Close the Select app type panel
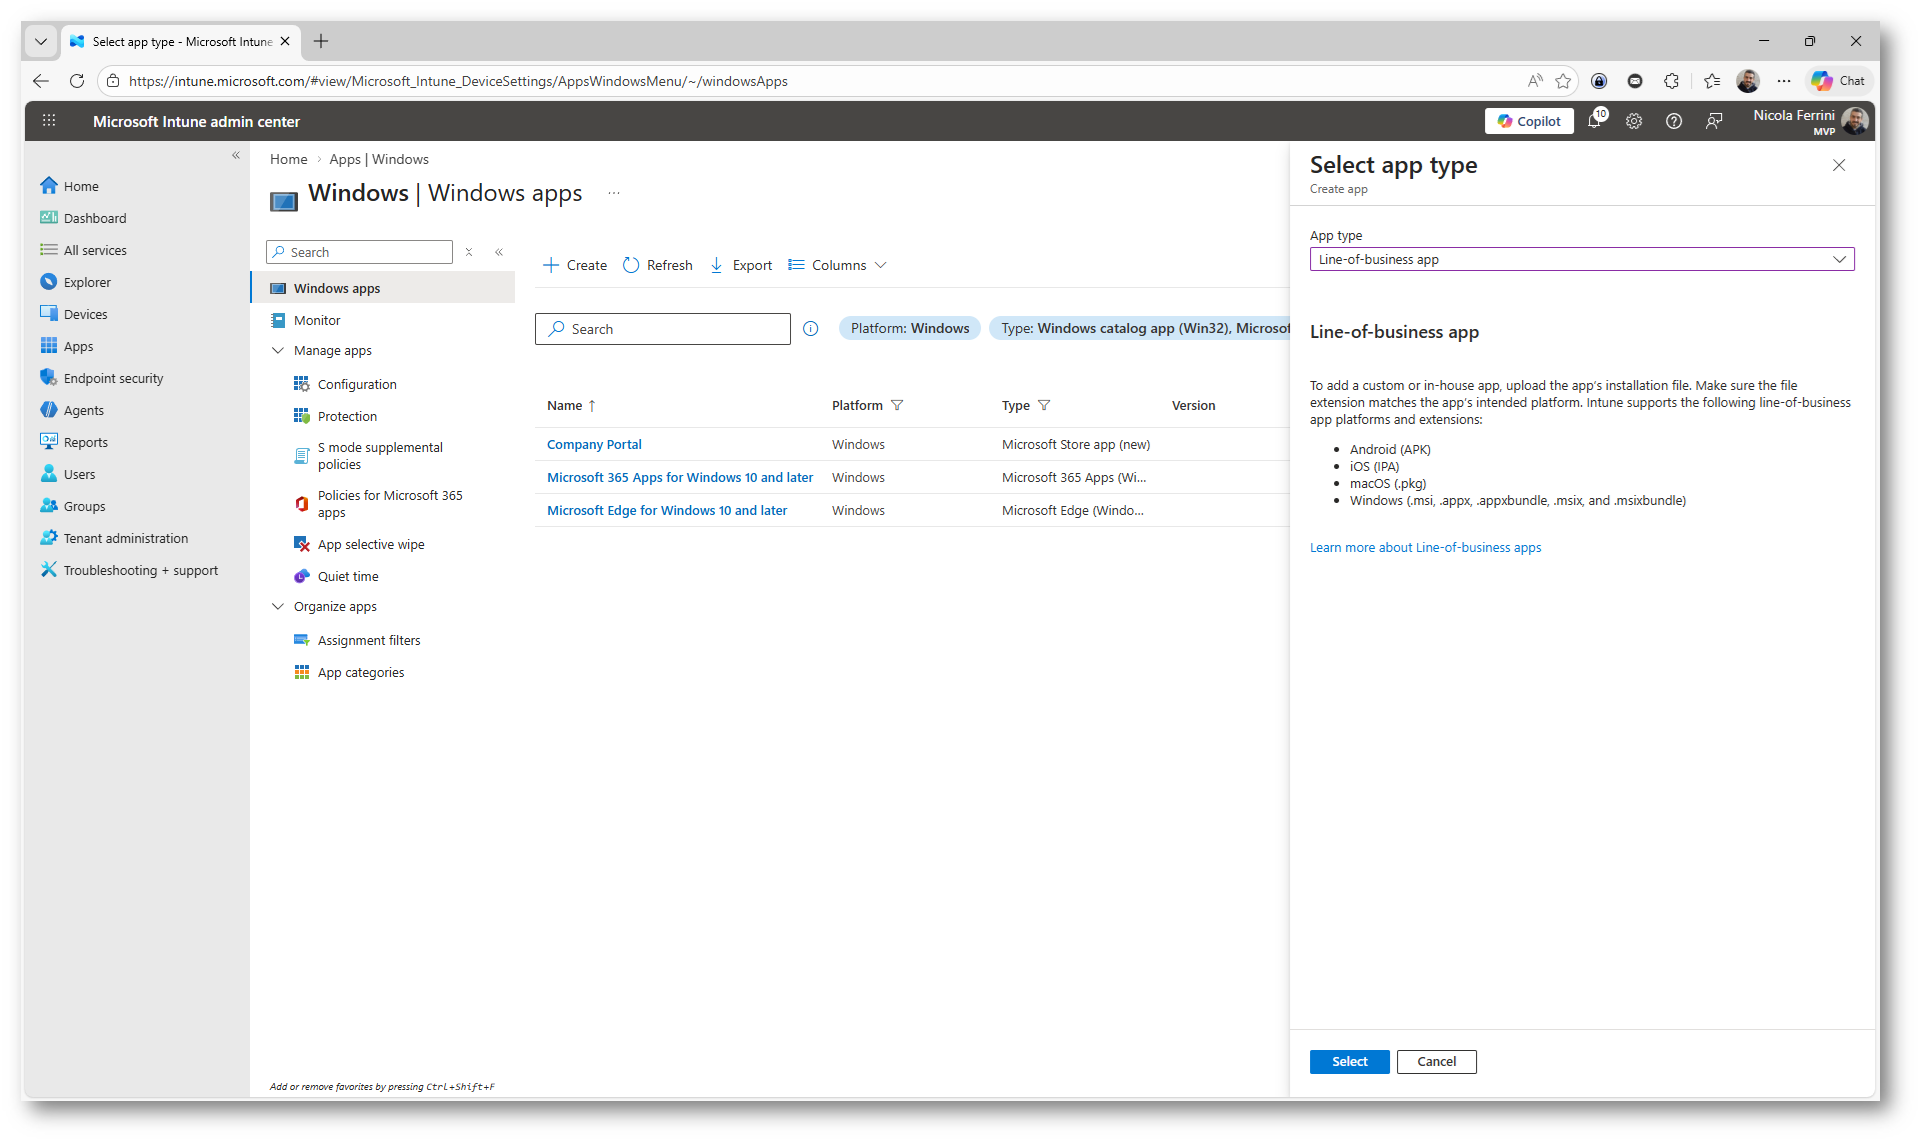Viewport: 1922px width, 1143px height. coord(1839,165)
